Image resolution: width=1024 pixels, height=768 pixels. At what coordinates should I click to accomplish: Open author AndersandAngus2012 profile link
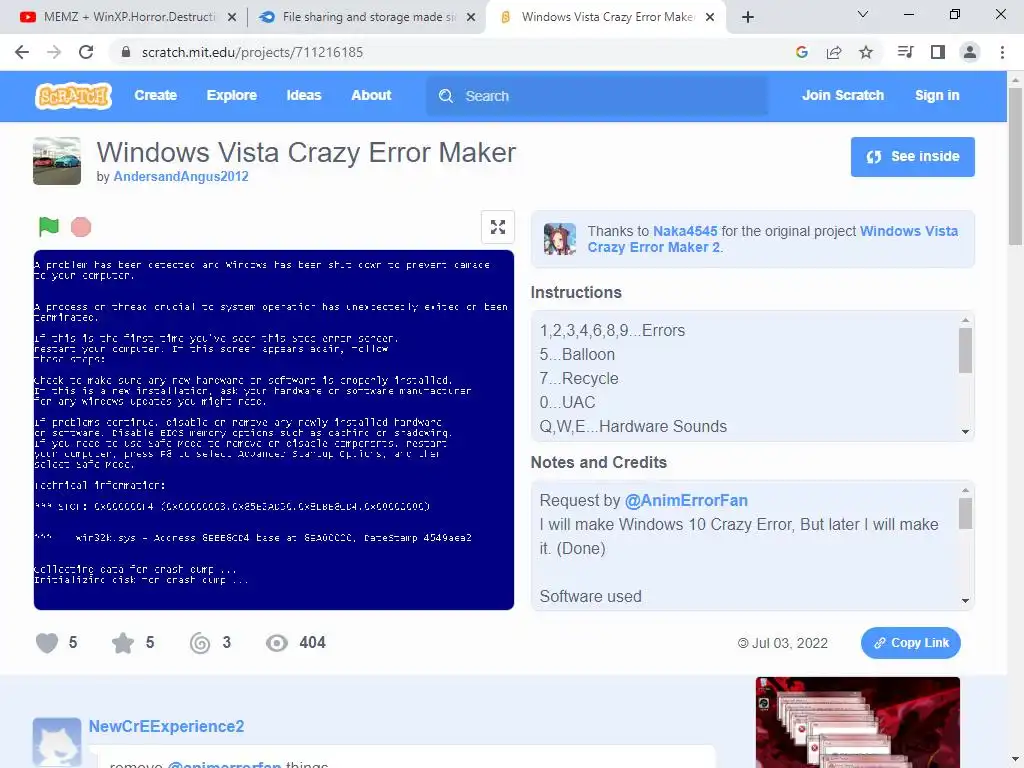coord(181,176)
